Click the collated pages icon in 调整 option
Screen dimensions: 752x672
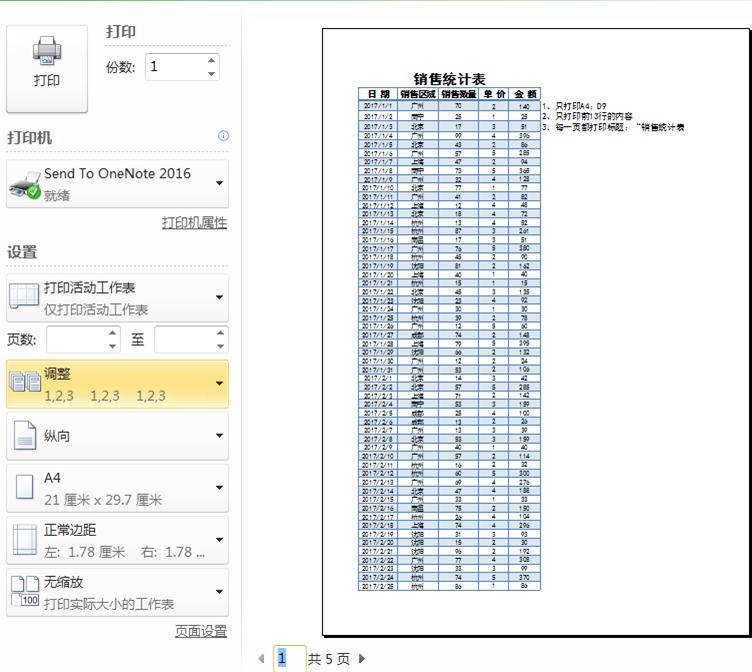pyautogui.click(x=25, y=382)
